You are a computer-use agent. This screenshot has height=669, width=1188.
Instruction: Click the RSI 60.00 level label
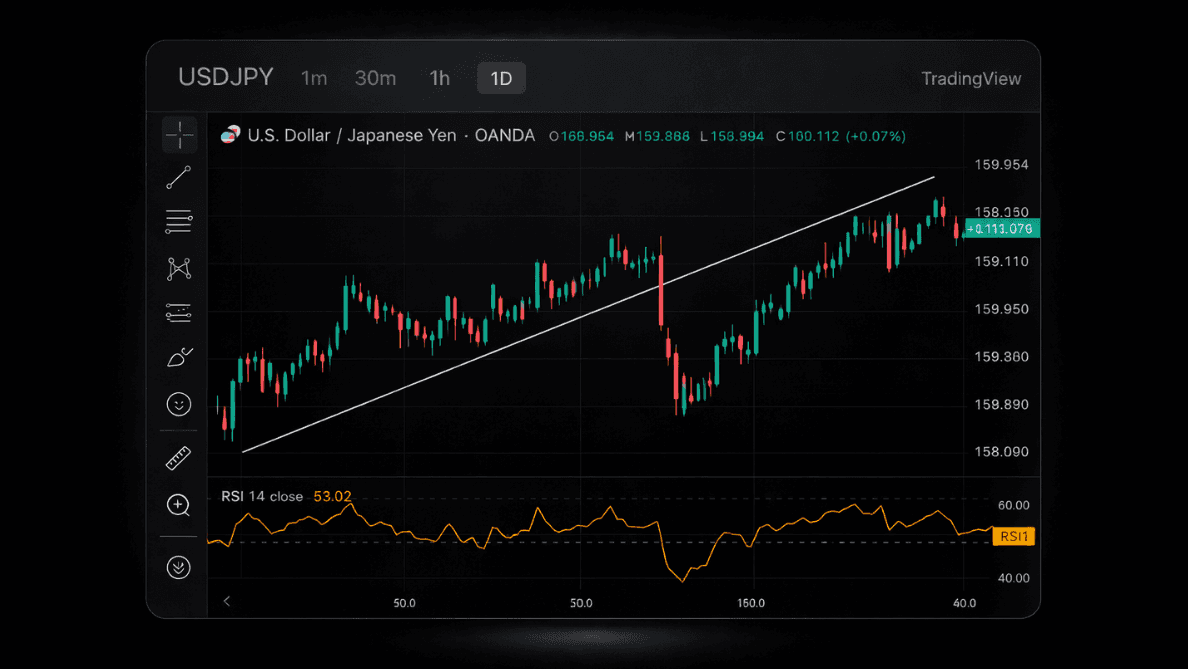tap(1014, 505)
